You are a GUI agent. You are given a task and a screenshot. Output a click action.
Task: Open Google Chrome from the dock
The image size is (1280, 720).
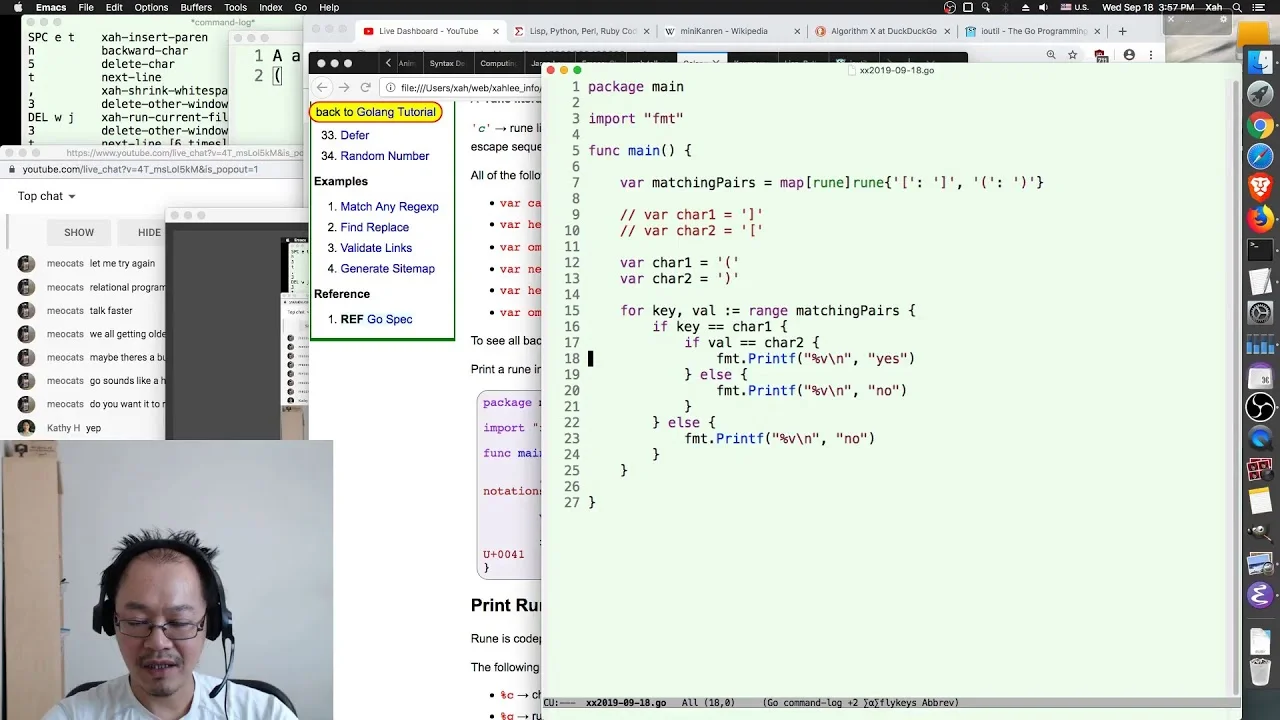coord(1260,126)
